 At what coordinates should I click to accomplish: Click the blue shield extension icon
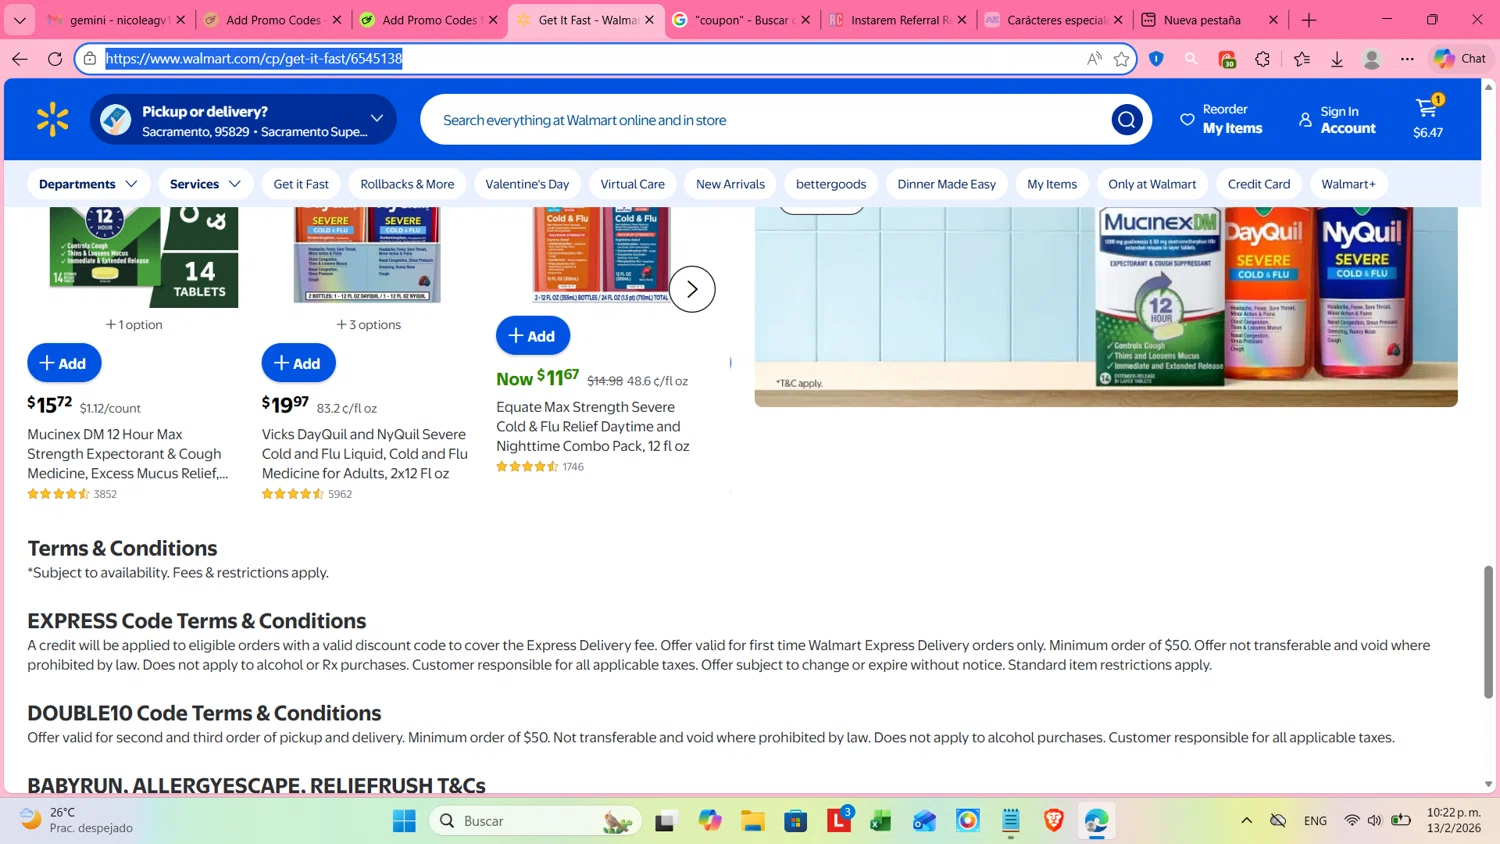[1156, 59]
